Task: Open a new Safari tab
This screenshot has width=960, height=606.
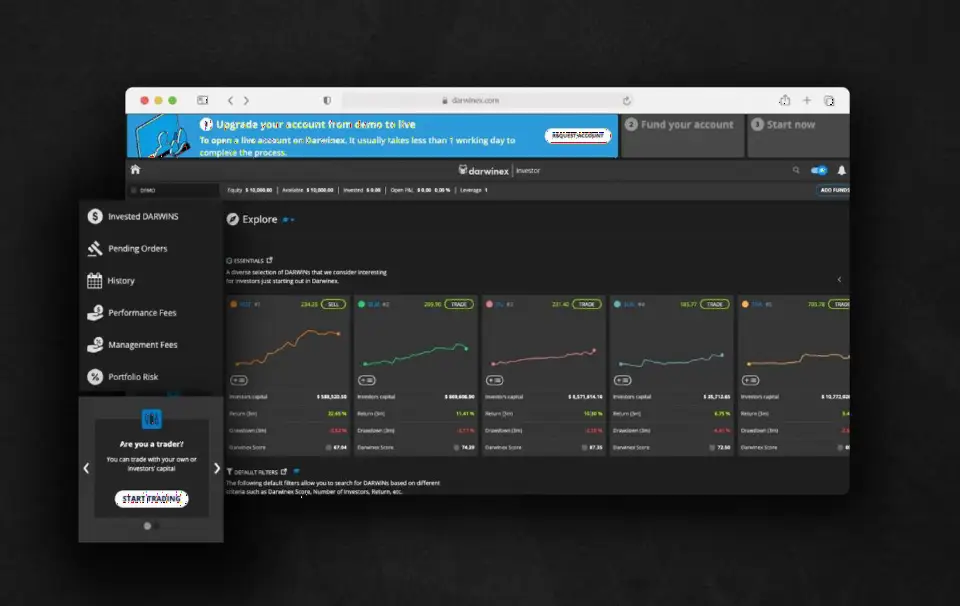Action: 807,100
